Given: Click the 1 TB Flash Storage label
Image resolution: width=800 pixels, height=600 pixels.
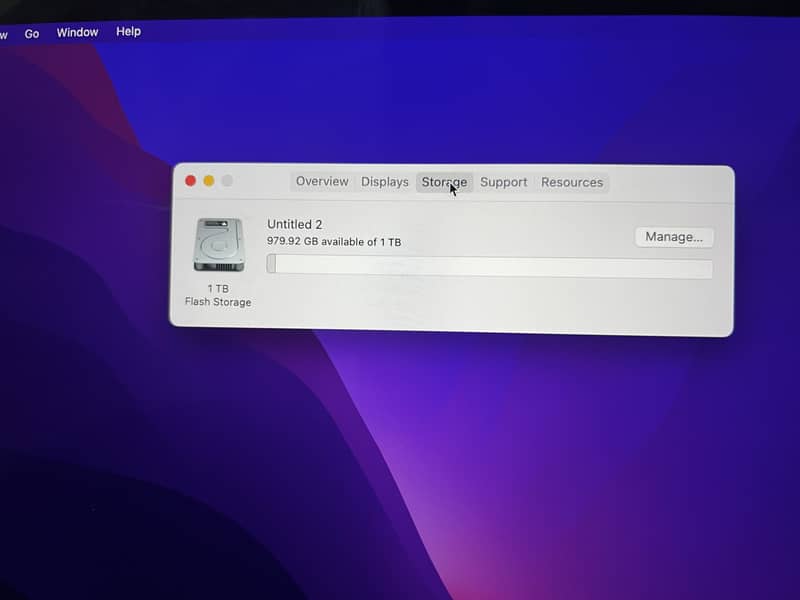Looking at the screenshot, I should pyautogui.click(x=218, y=295).
